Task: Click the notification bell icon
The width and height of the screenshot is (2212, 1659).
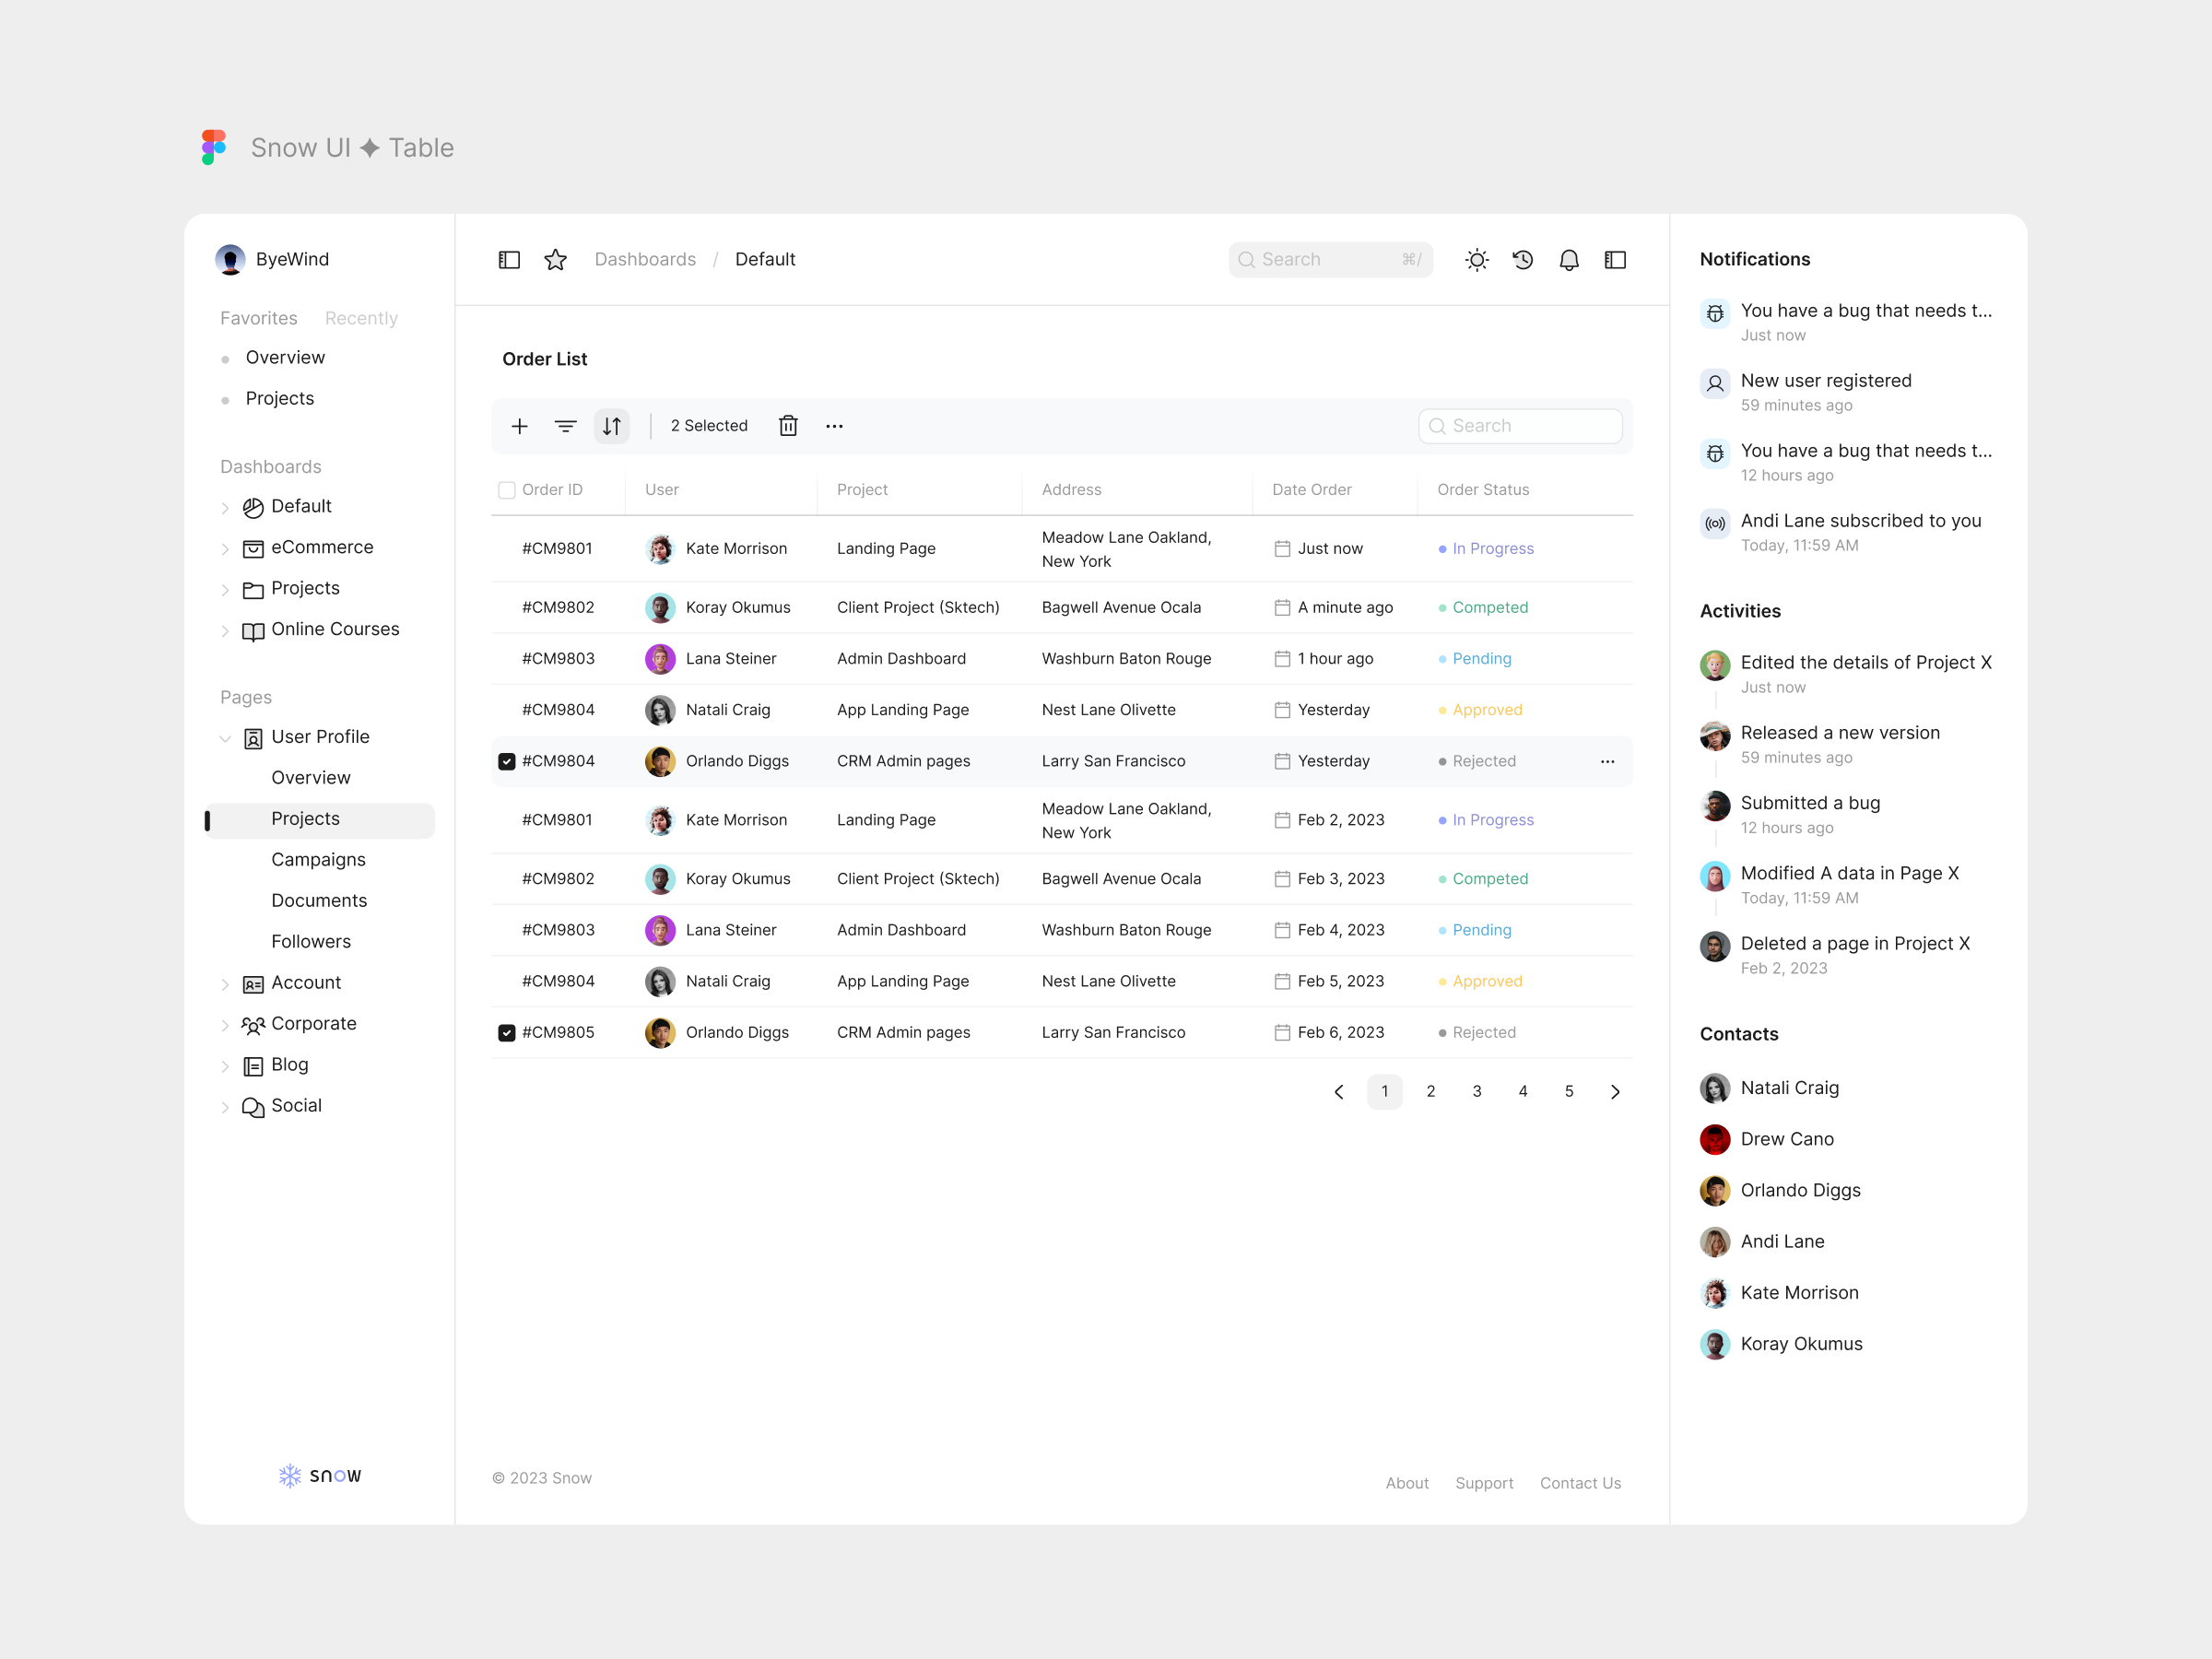Action: tap(1568, 260)
